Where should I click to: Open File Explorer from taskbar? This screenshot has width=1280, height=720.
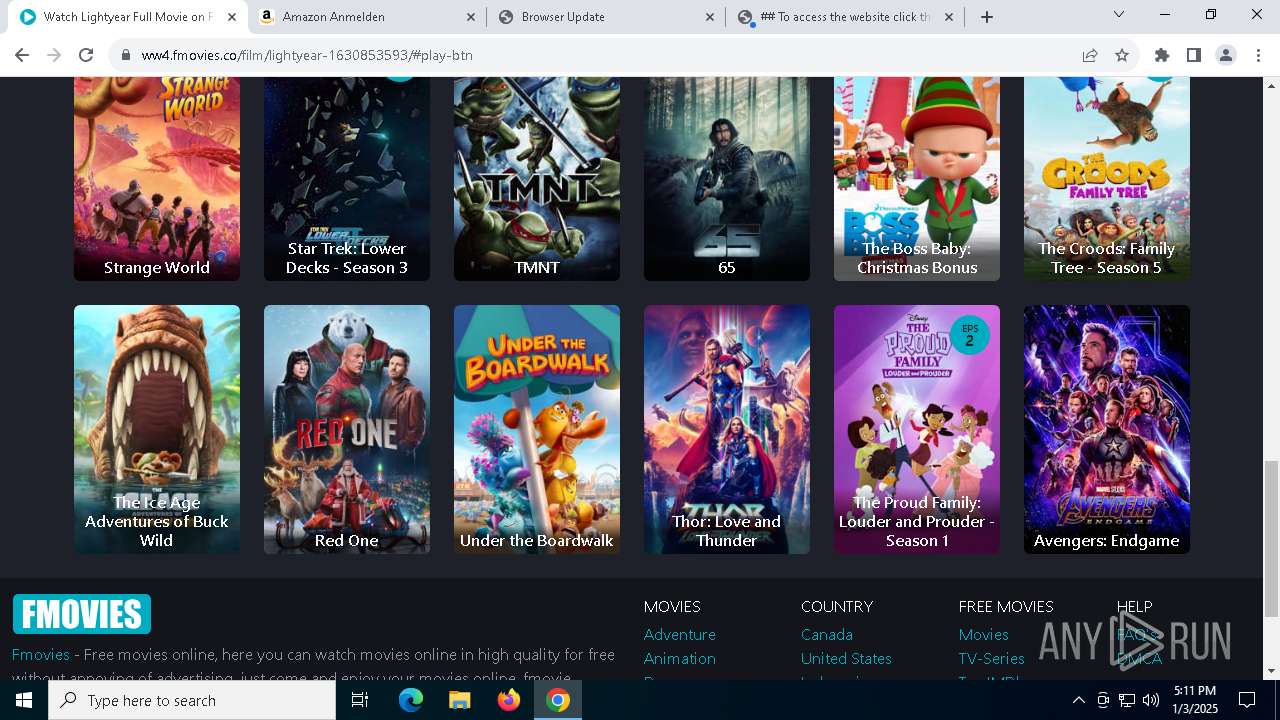460,700
